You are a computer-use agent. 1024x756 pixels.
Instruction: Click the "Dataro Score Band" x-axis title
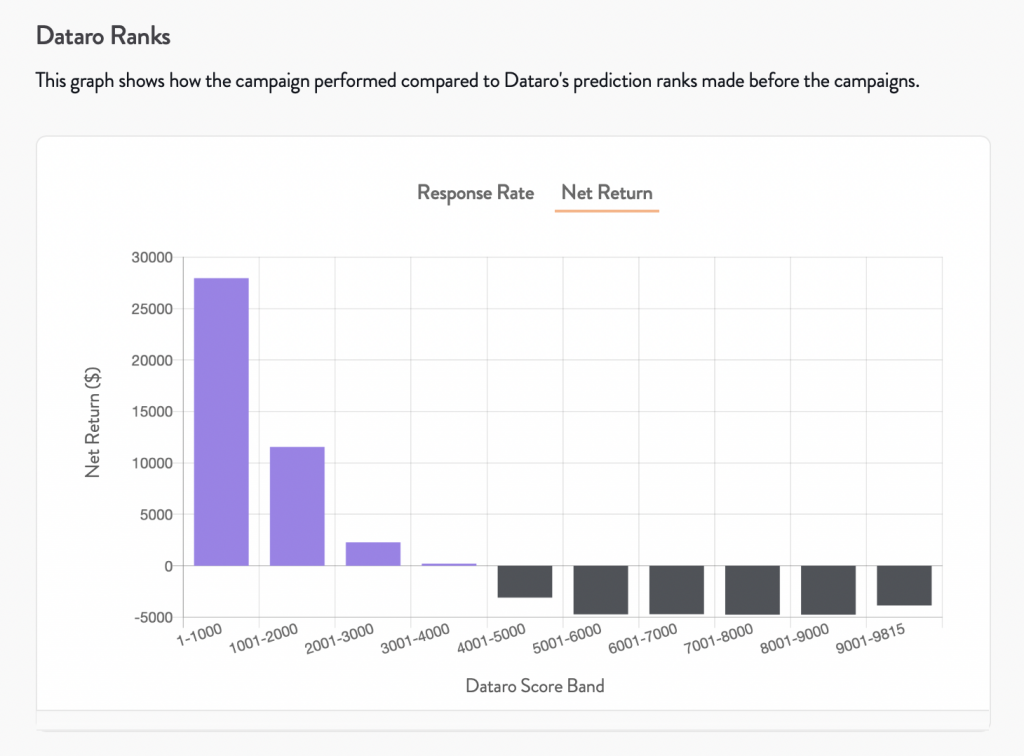tap(534, 686)
